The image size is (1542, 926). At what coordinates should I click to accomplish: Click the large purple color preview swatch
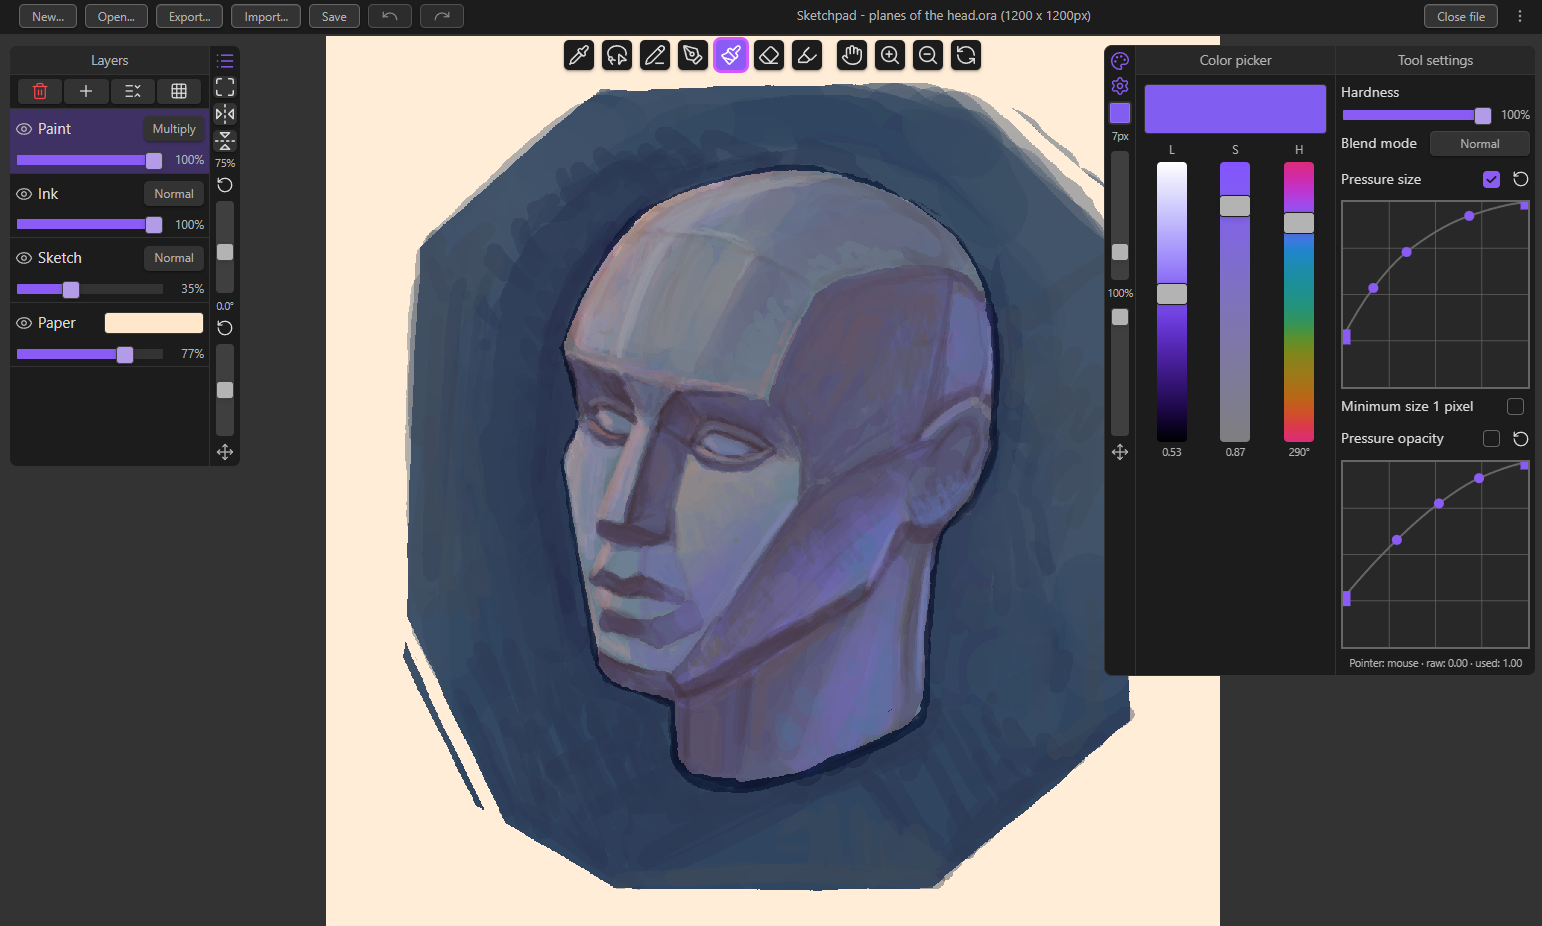(x=1235, y=109)
